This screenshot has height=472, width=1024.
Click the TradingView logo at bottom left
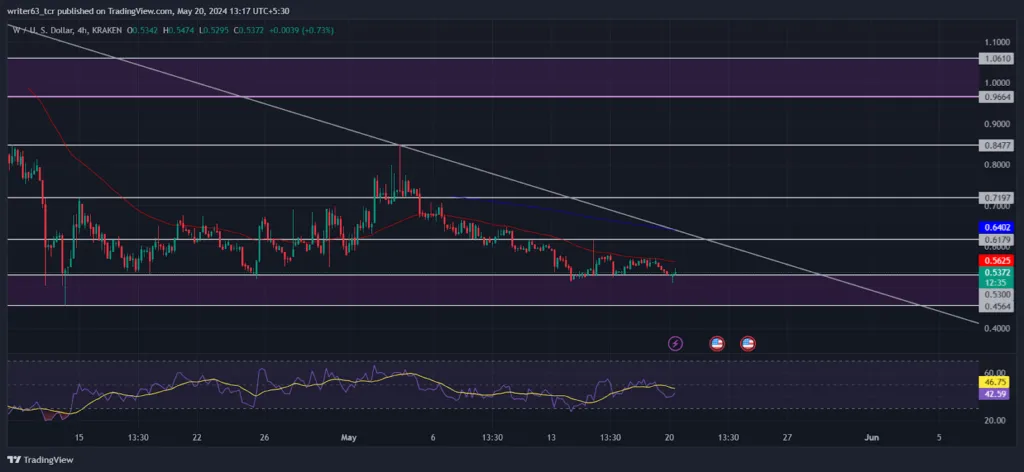(40, 460)
